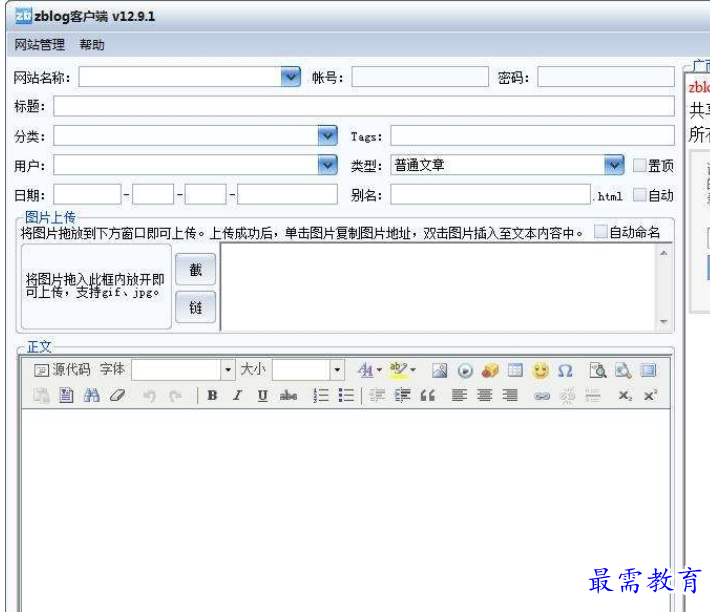Image resolution: width=710 pixels, height=612 pixels.
Task: Decrease the indent of the paragraph
Action: [x=377, y=396]
